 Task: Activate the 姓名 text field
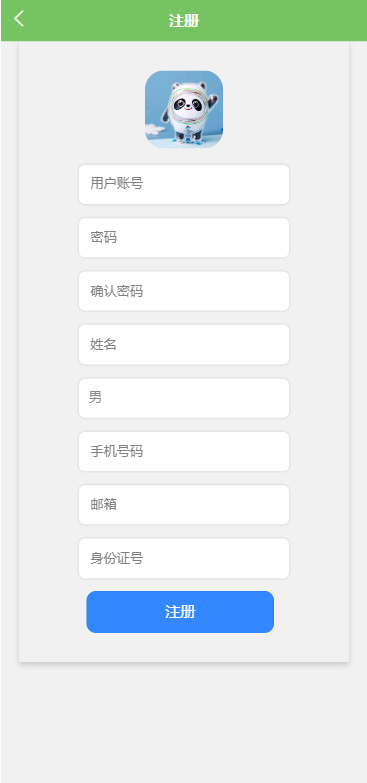click(x=184, y=345)
